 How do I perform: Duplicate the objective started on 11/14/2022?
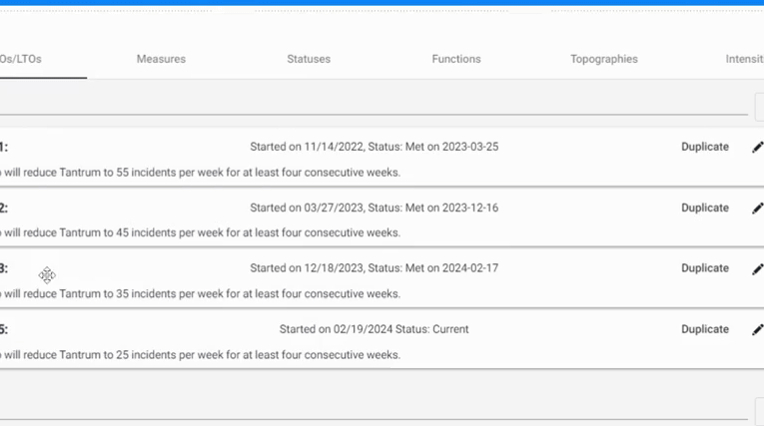tap(705, 147)
